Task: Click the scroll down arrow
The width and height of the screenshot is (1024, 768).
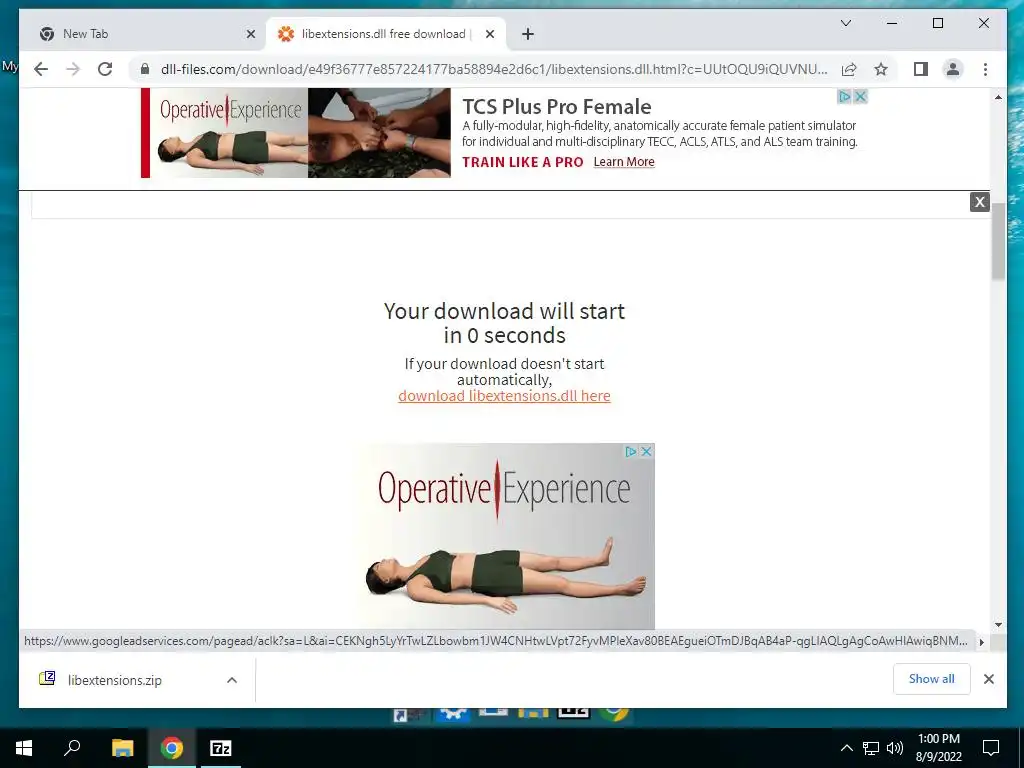Action: click(998, 624)
